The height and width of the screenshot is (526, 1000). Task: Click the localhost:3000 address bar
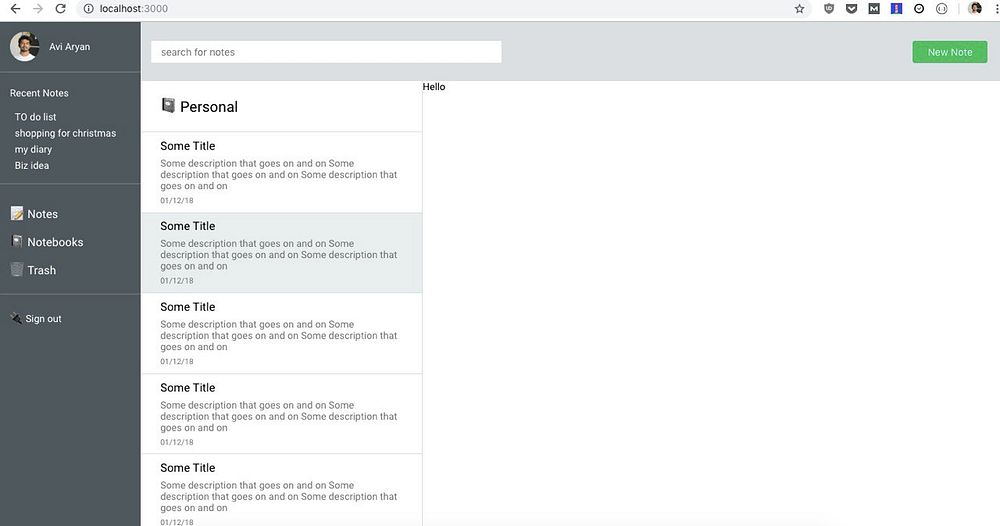[x=446, y=9]
